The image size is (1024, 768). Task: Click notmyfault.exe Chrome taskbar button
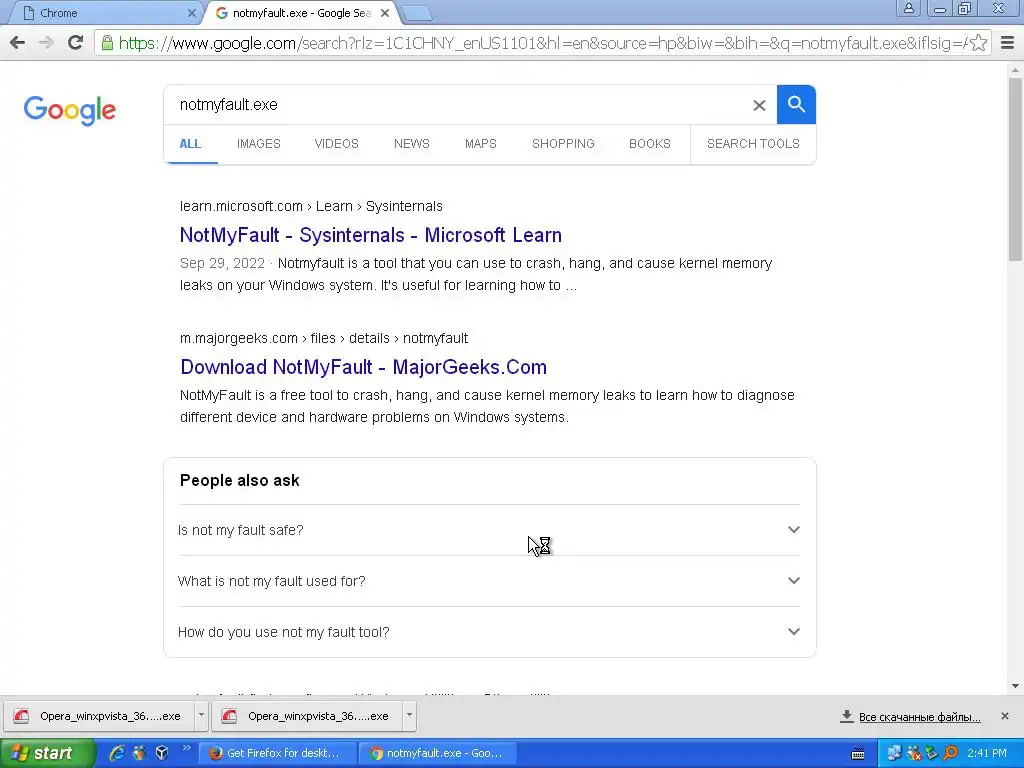click(438, 753)
